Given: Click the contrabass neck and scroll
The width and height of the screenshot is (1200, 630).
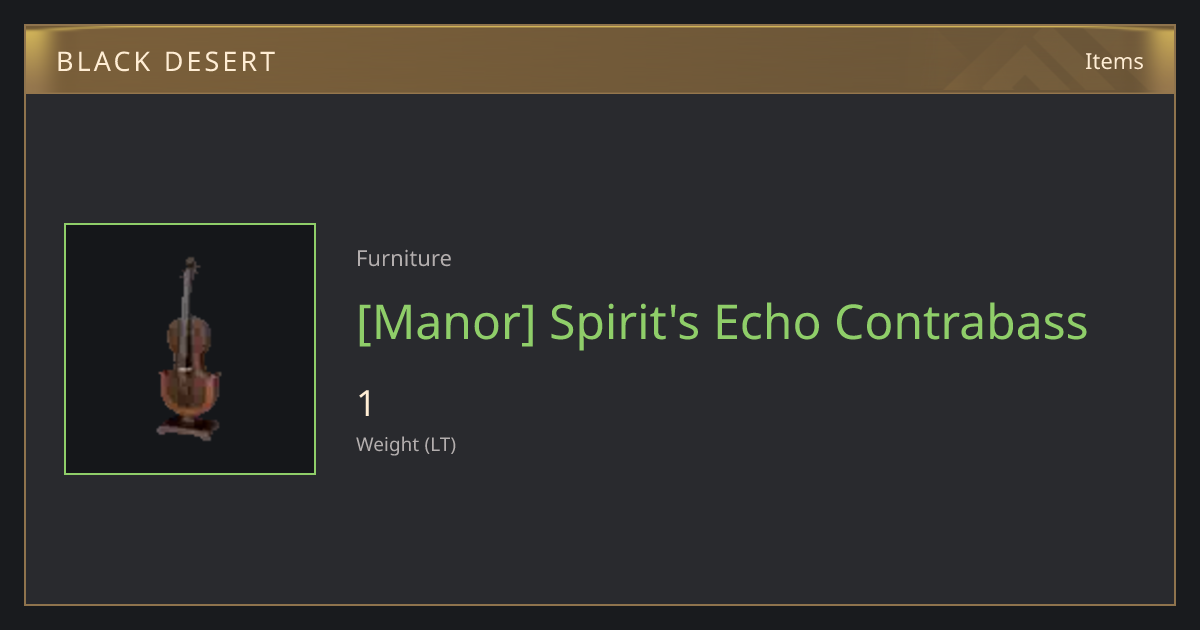Looking at the screenshot, I should tap(187, 287).
